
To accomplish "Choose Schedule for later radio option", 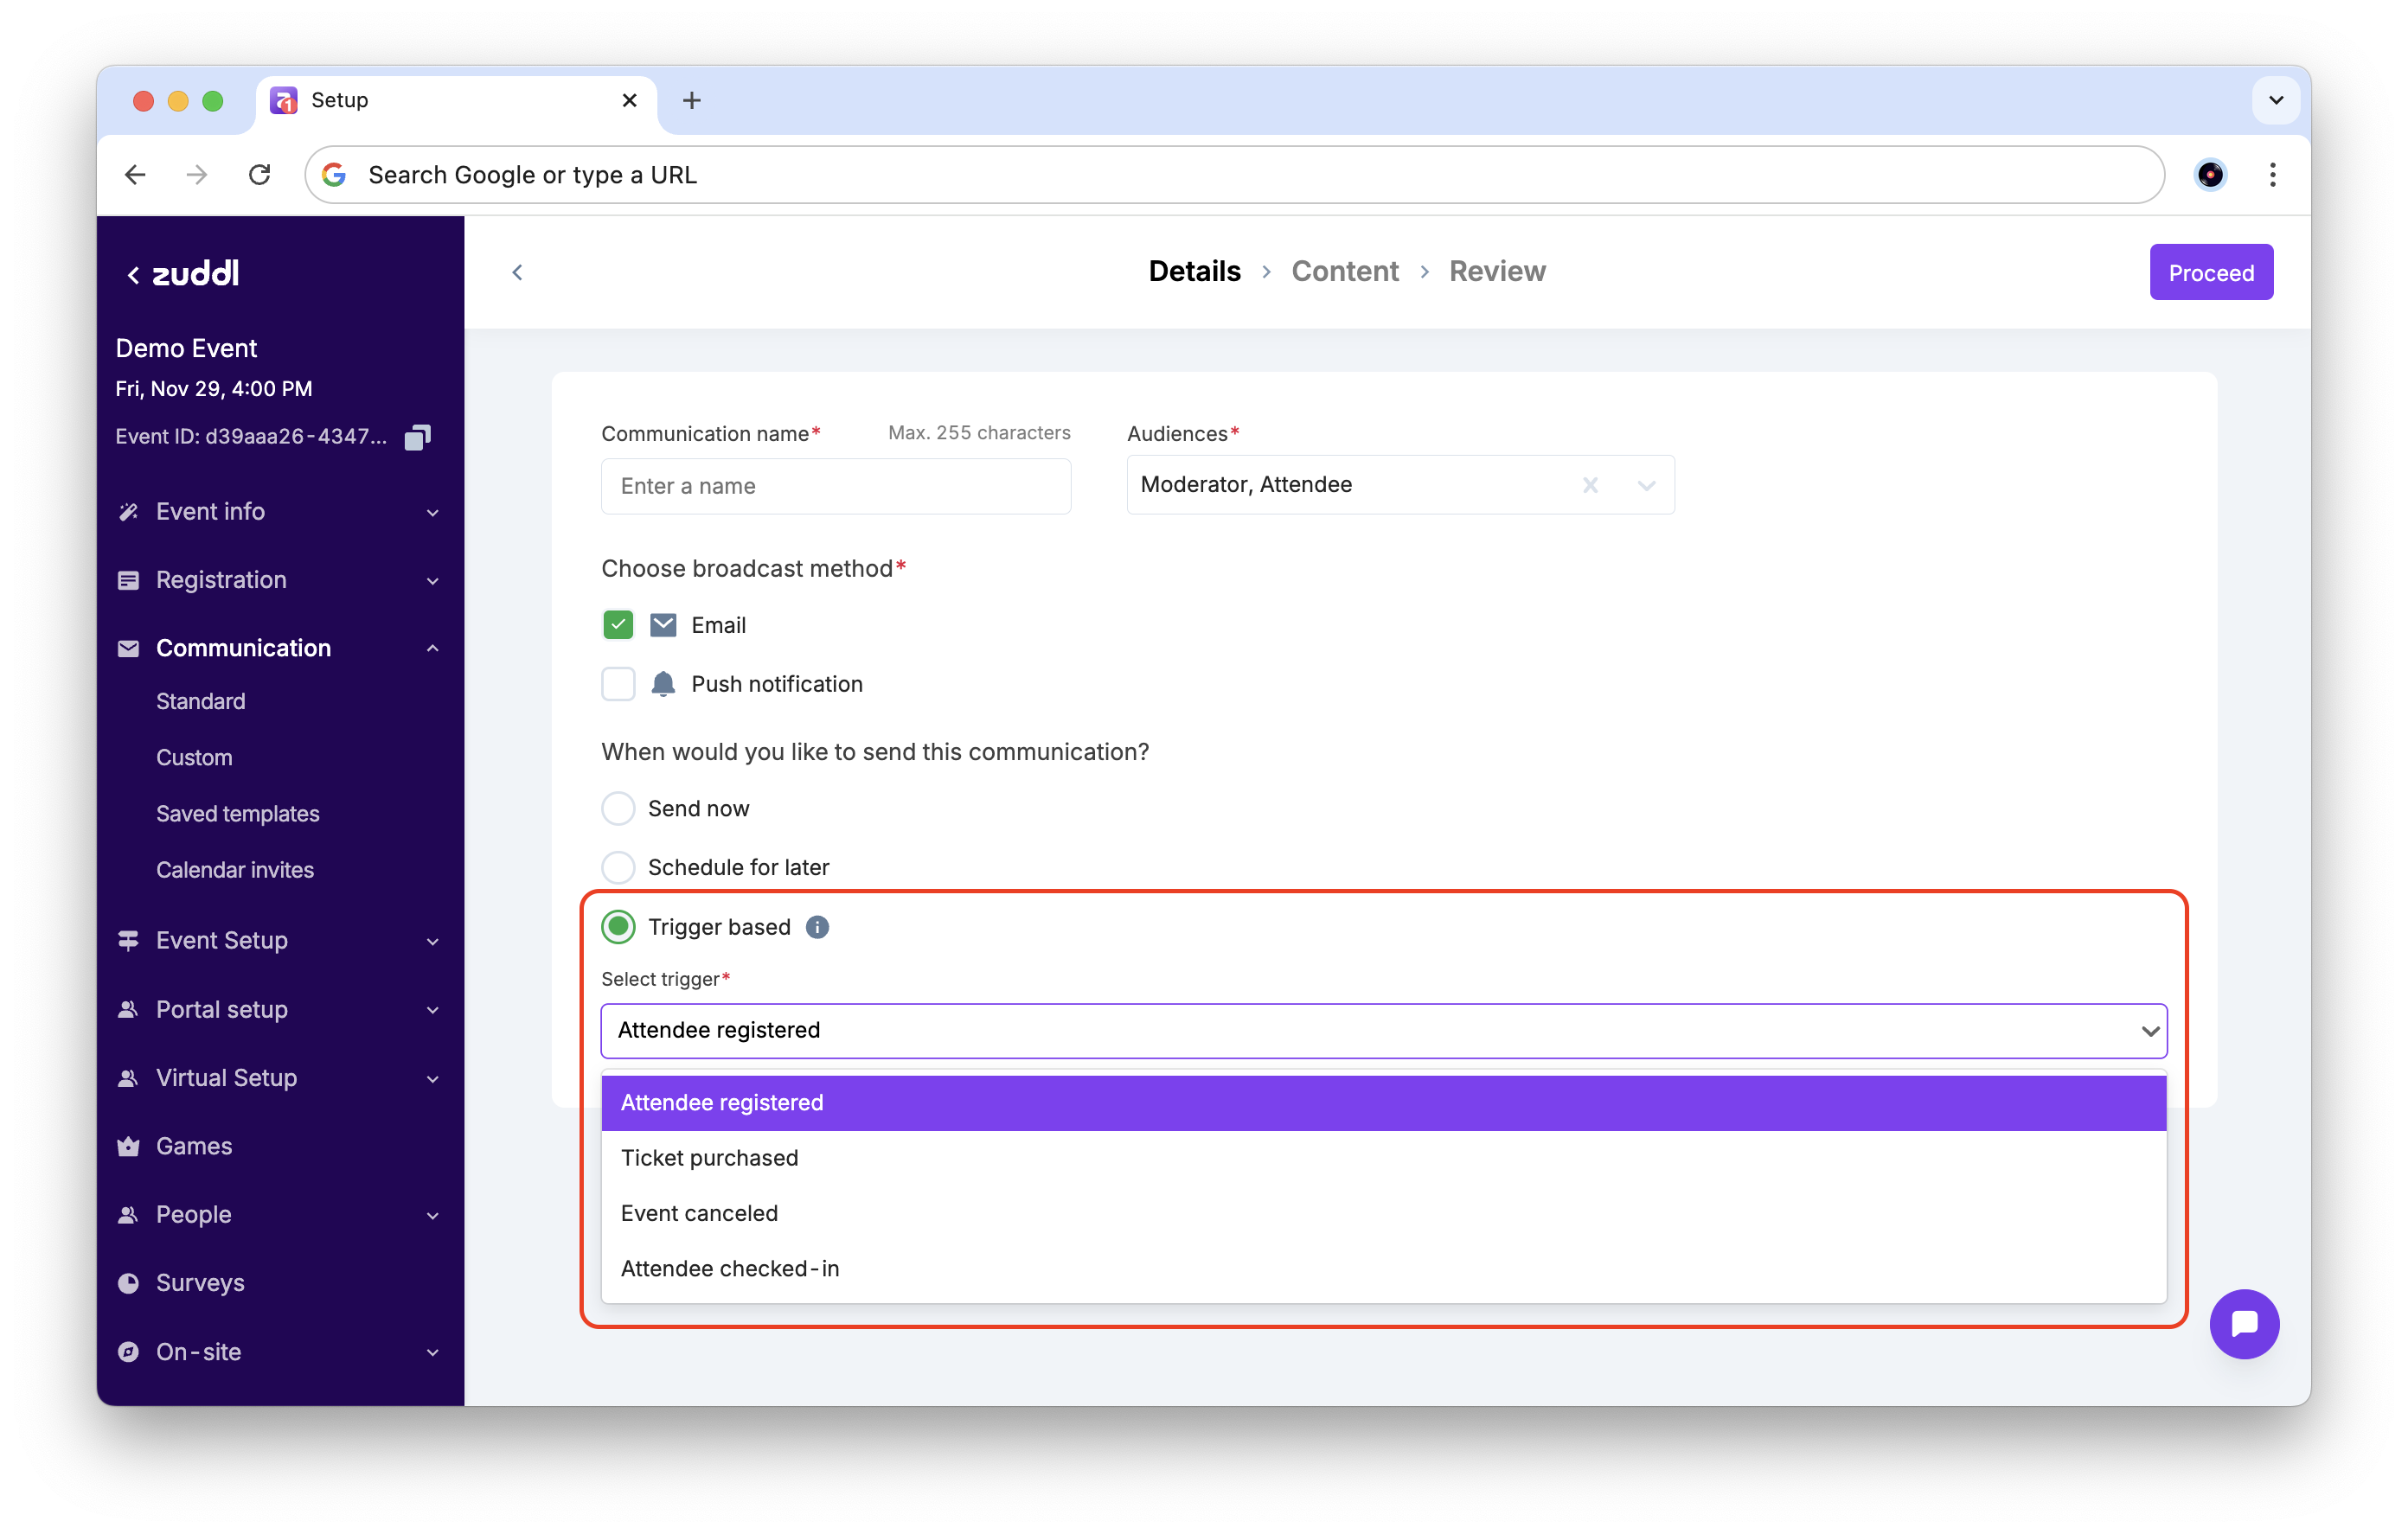I will pyautogui.click(x=618, y=867).
